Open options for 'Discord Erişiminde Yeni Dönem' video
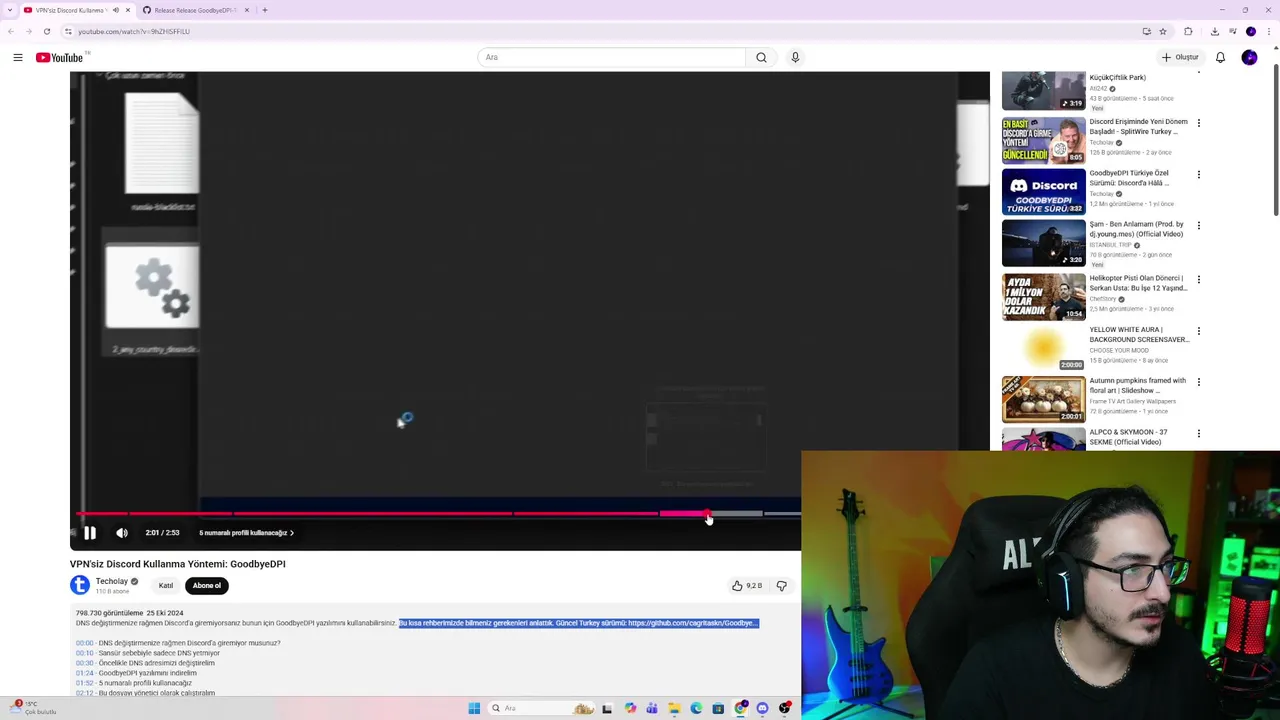The height and width of the screenshot is (720, 1280). pyautogui.click(x=1199, y=123)
